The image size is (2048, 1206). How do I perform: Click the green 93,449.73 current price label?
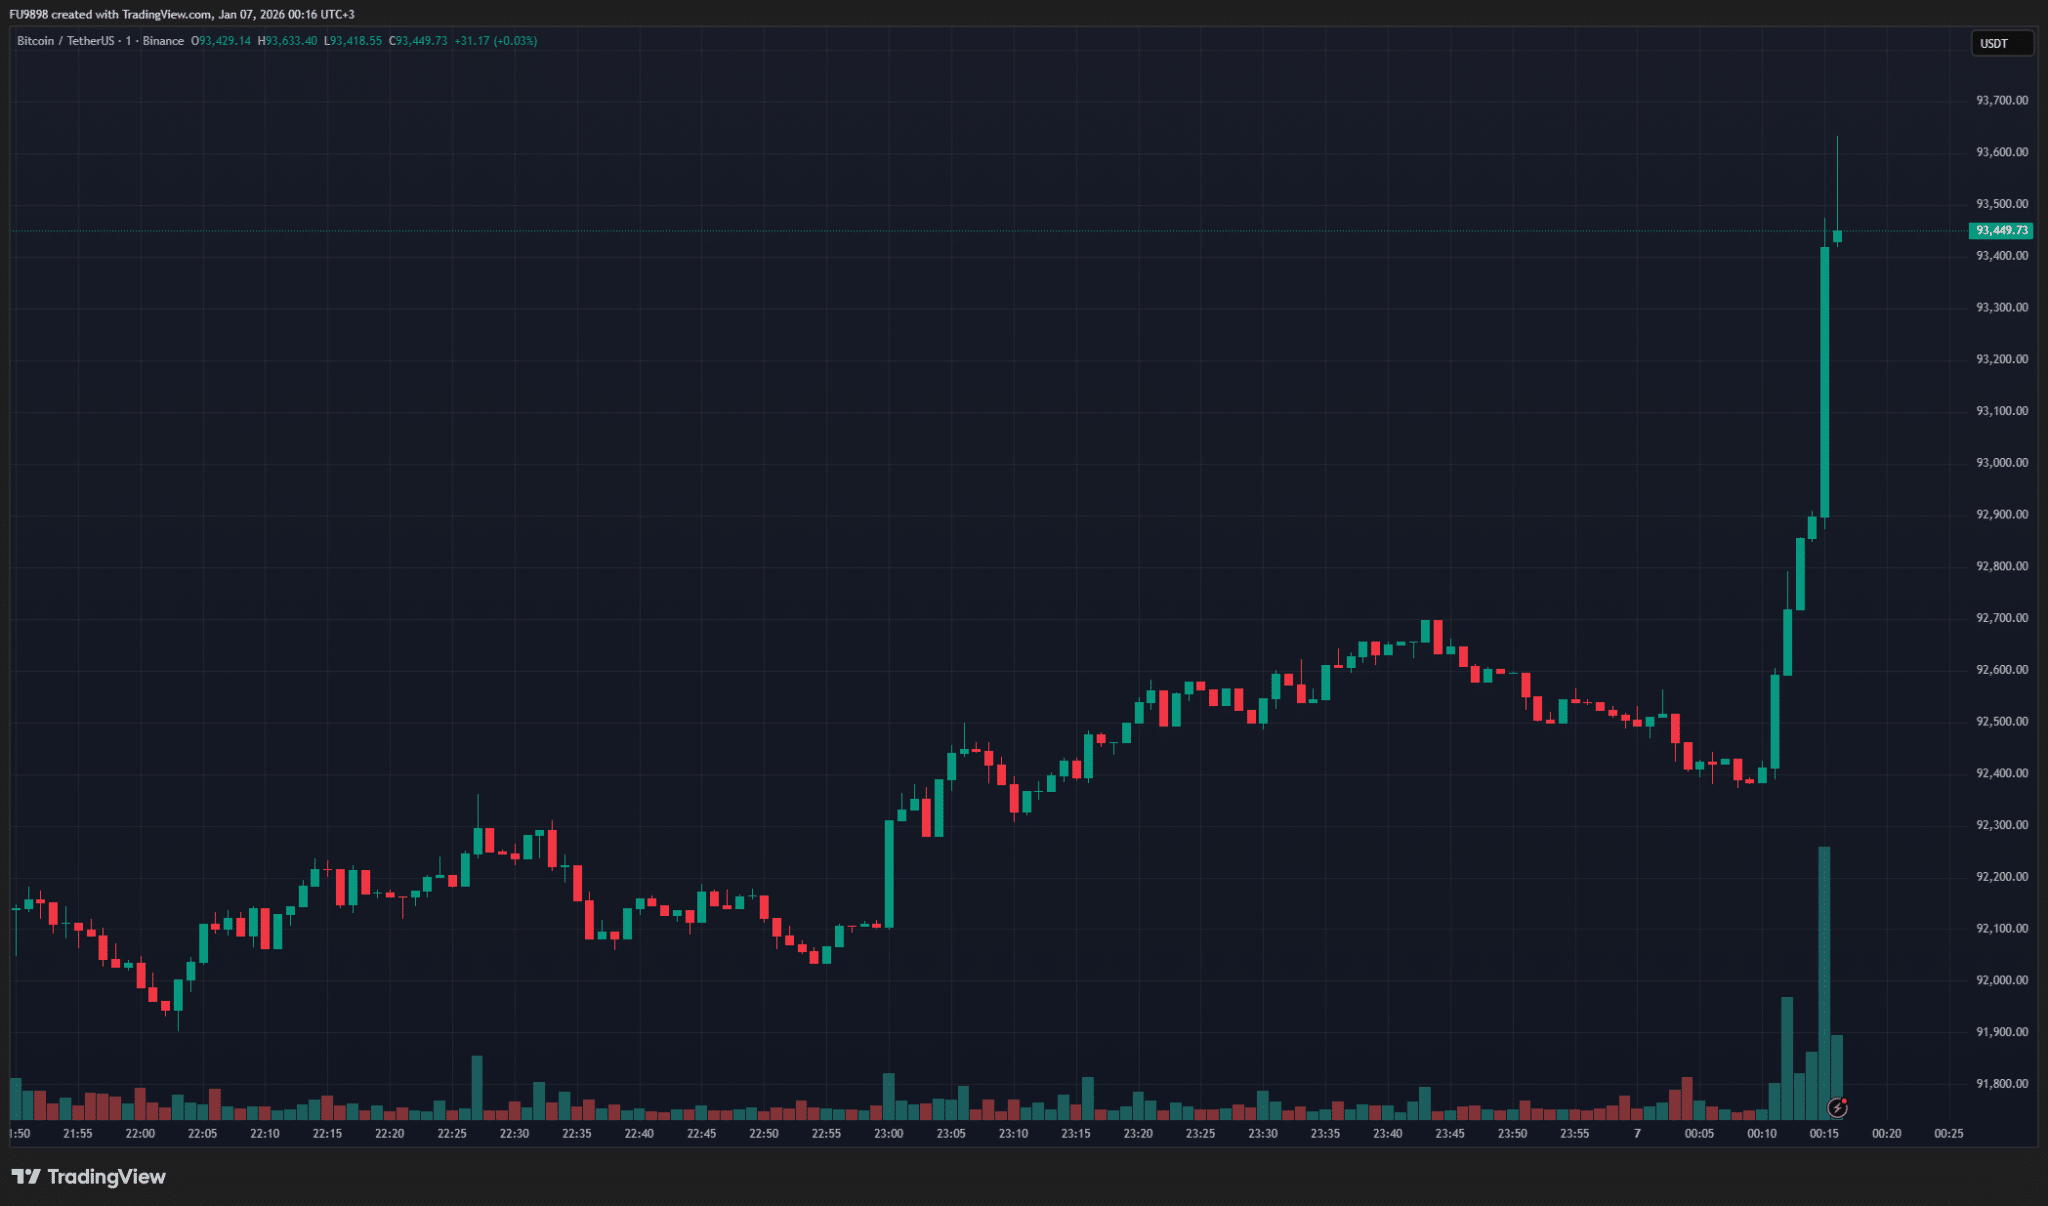point(2001,230)
